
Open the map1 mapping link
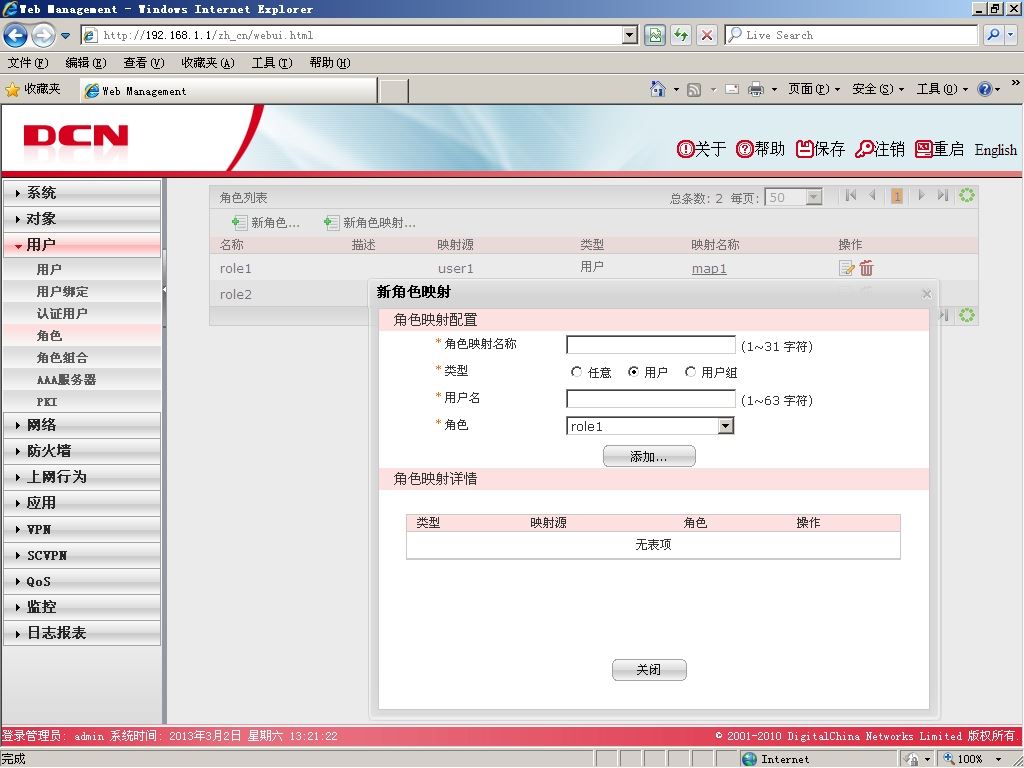coord(709,268)
